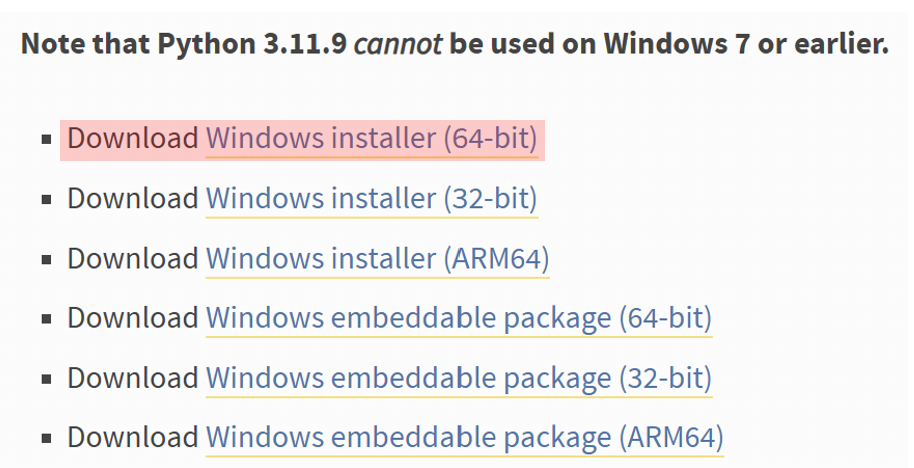
Task: Click the bullet beside embeddable package (64-bit)
Action: 47,320
